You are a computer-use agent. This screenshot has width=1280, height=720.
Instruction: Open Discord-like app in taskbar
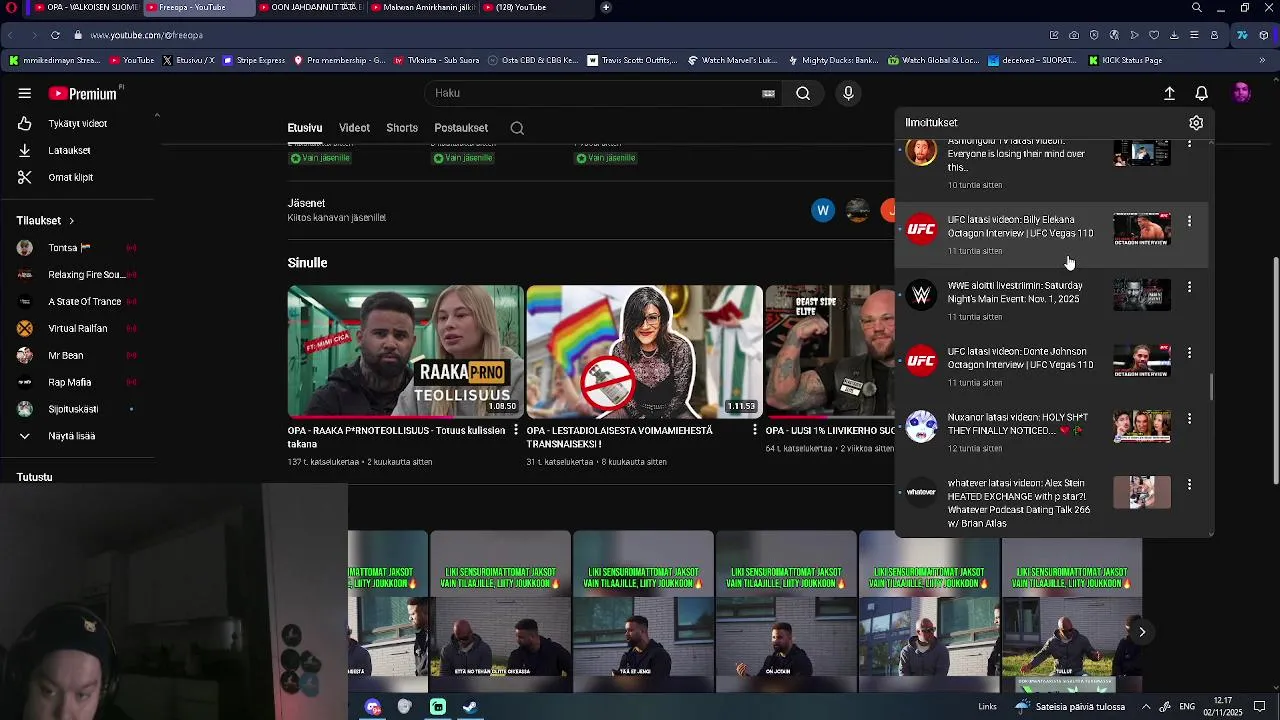click(x=373, y=707)
